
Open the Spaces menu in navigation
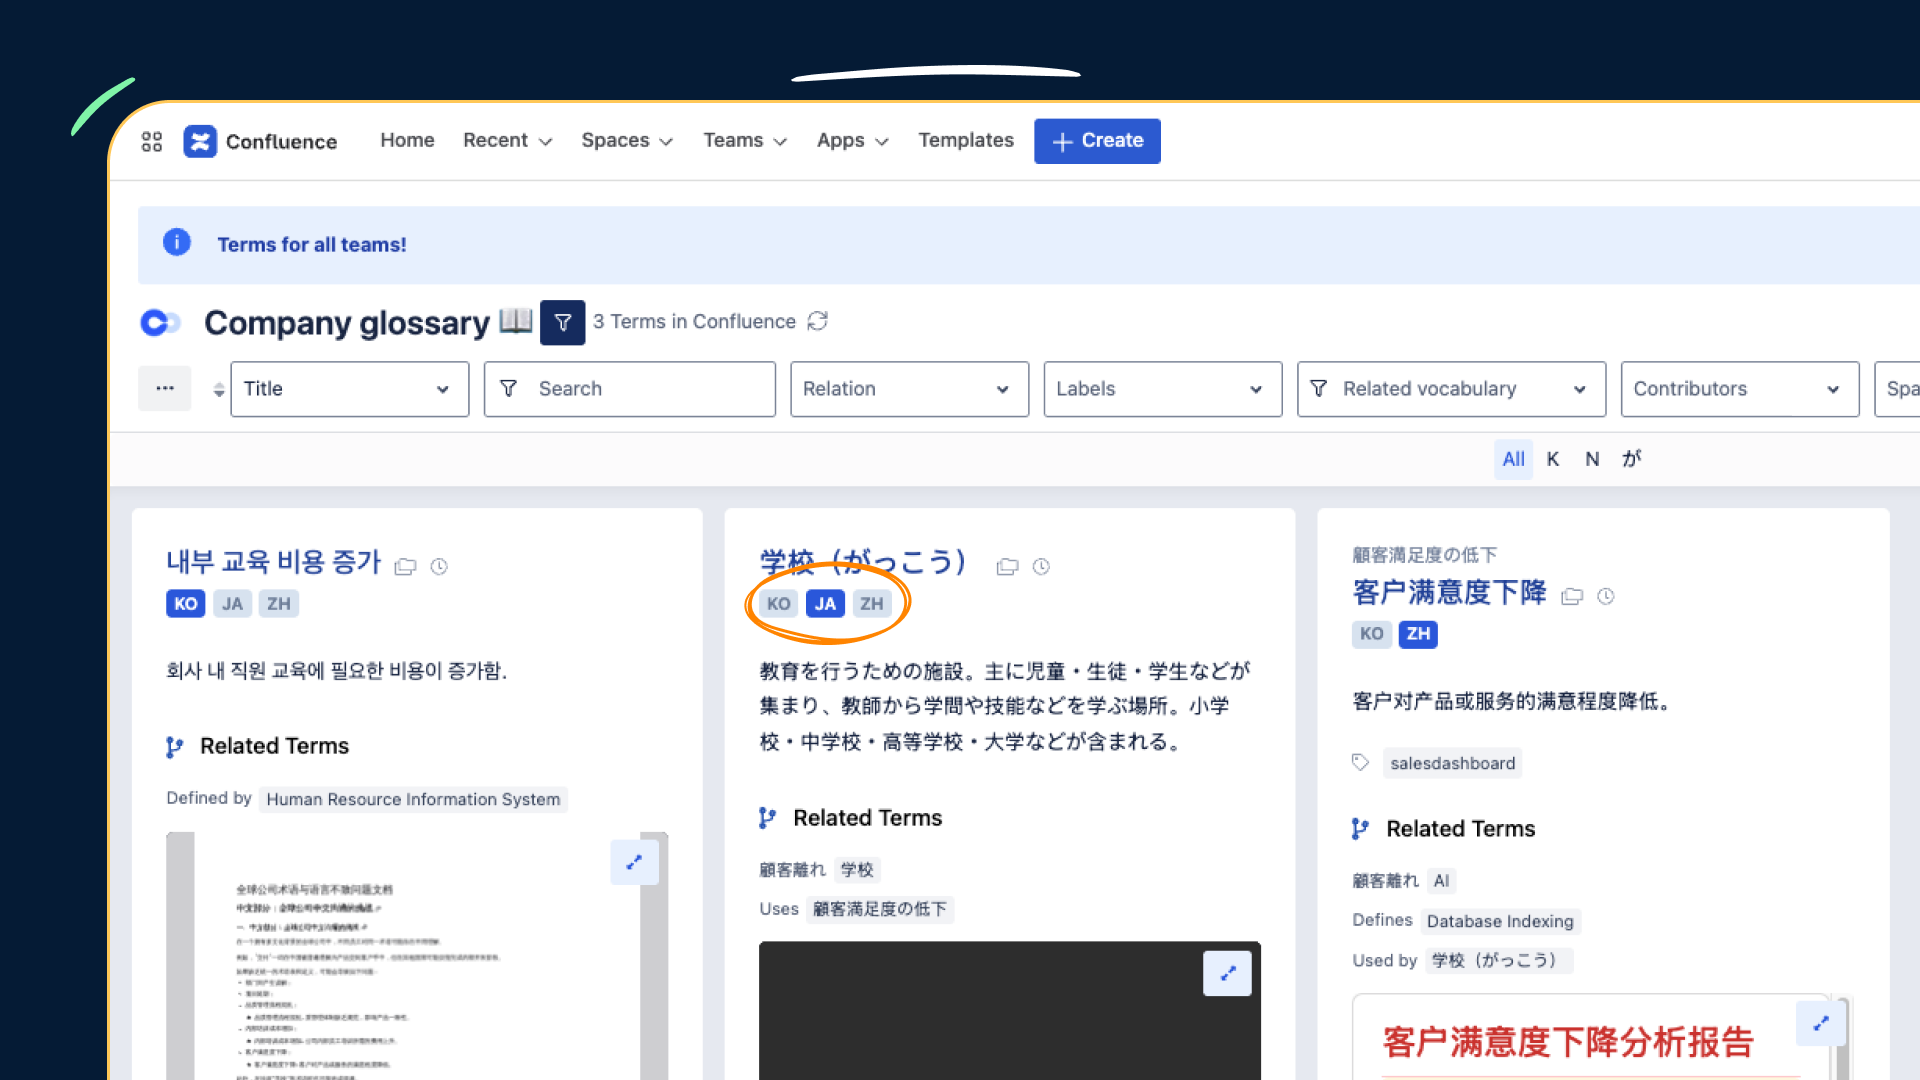(x=626, y=141)
